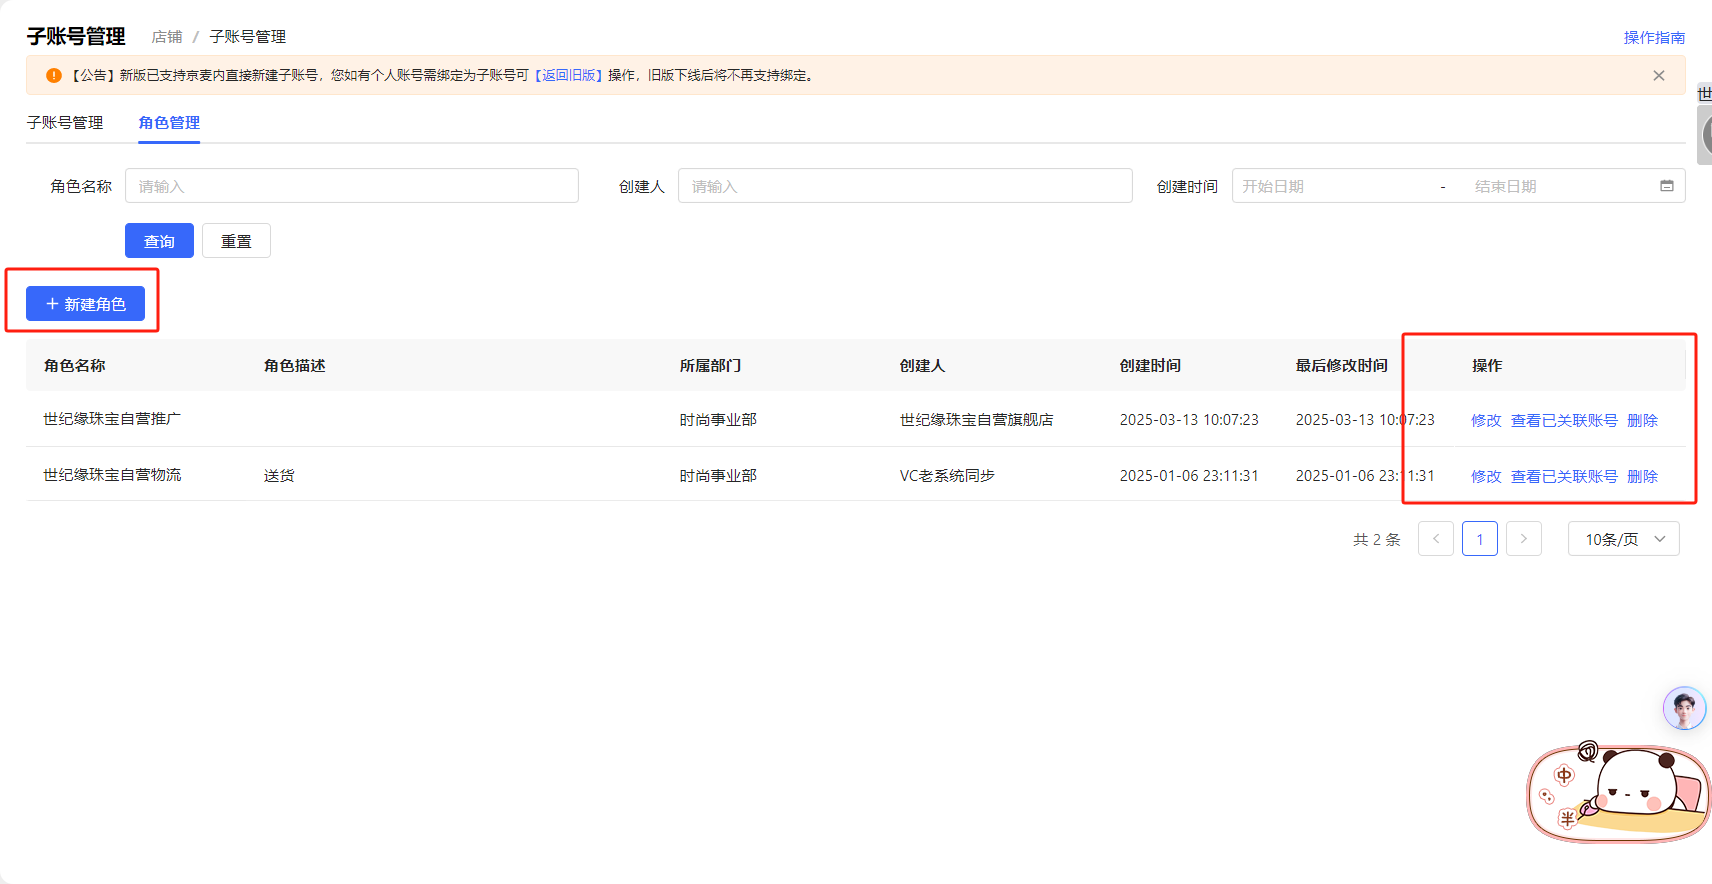Screen dimensions: 1712x884
Task: Select the 角色管理 tab
Action: click(169, 123)
